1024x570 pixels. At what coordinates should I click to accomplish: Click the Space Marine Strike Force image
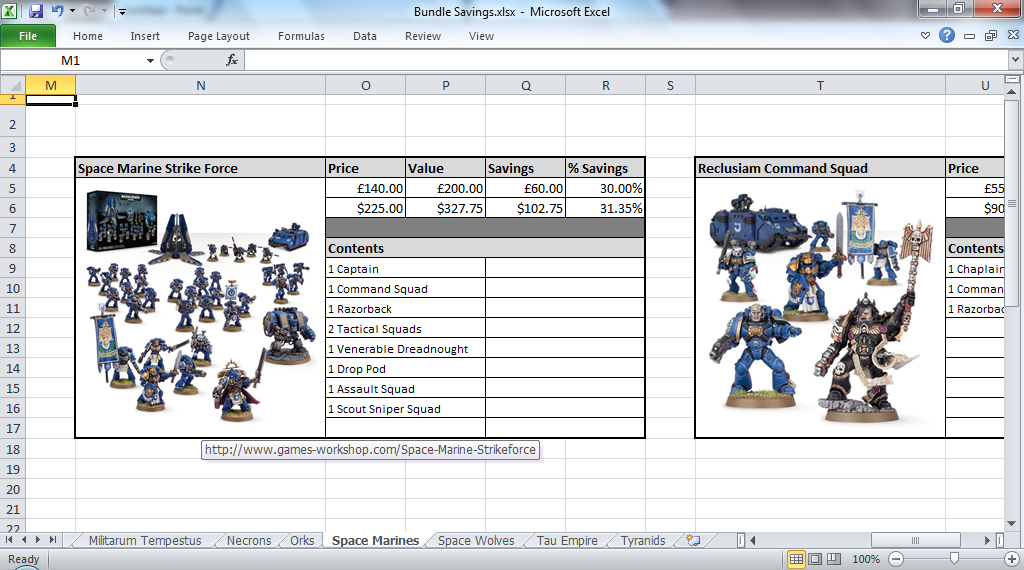pos(200,307)
